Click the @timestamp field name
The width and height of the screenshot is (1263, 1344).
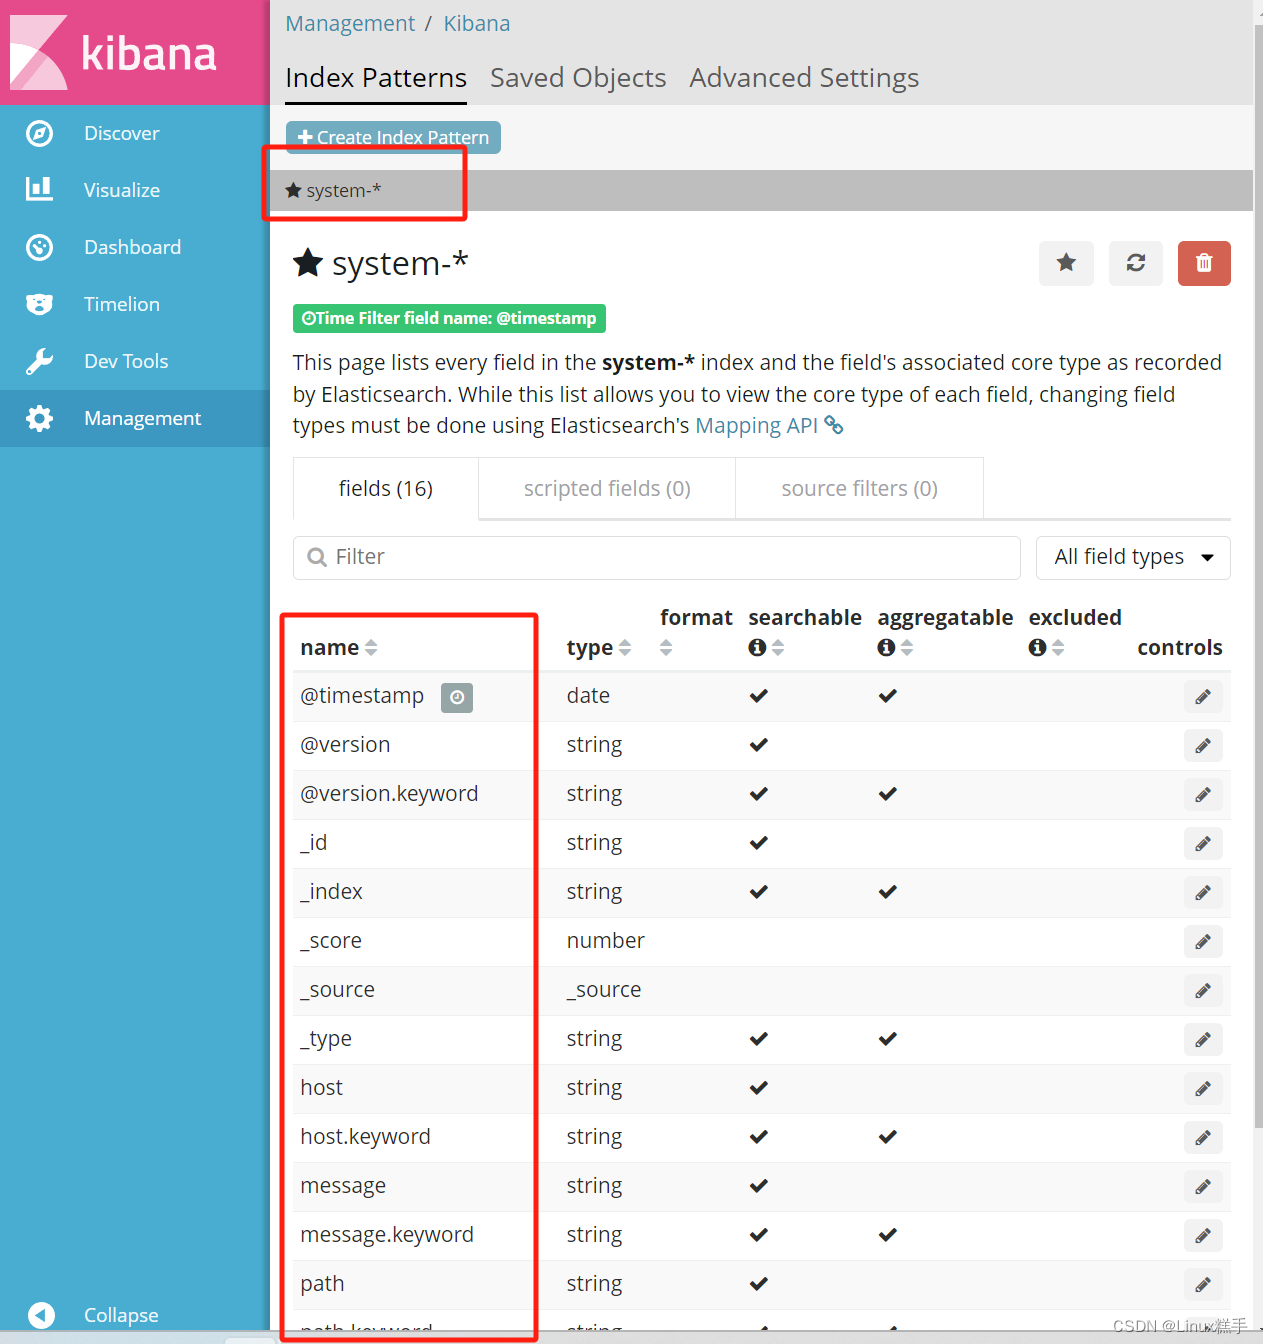click(362, 696)
